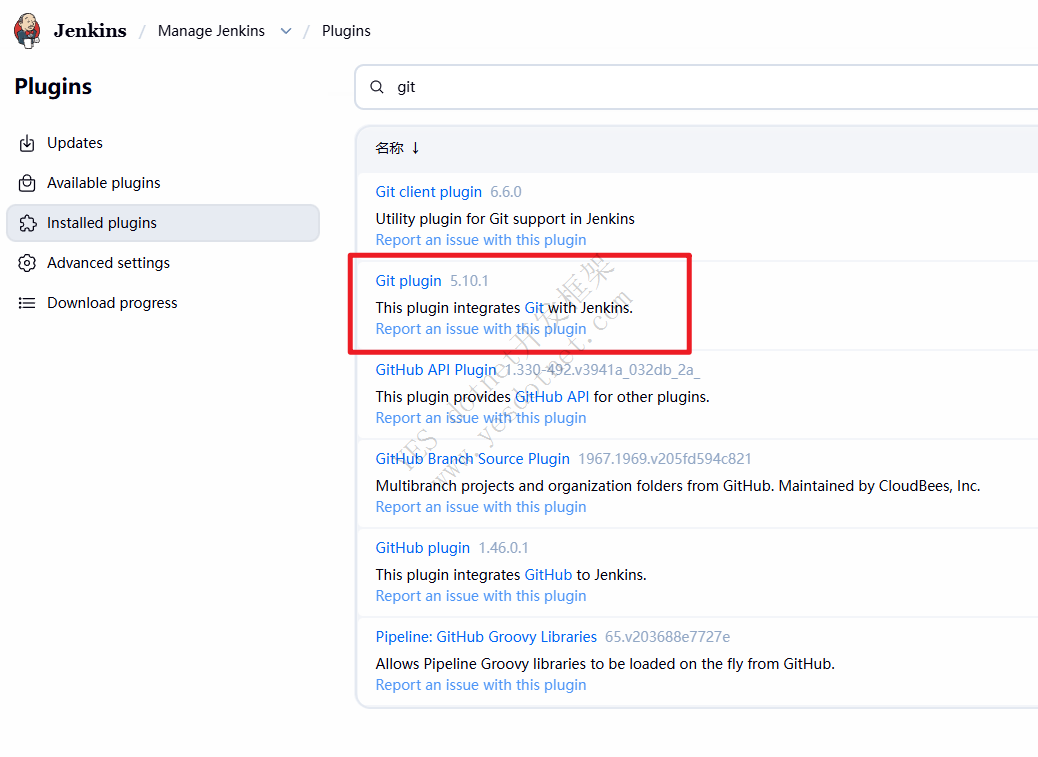Open GitHub Branch Source Plugin link
Viewport: 1038px width, 757px height.
coord(473,459)
